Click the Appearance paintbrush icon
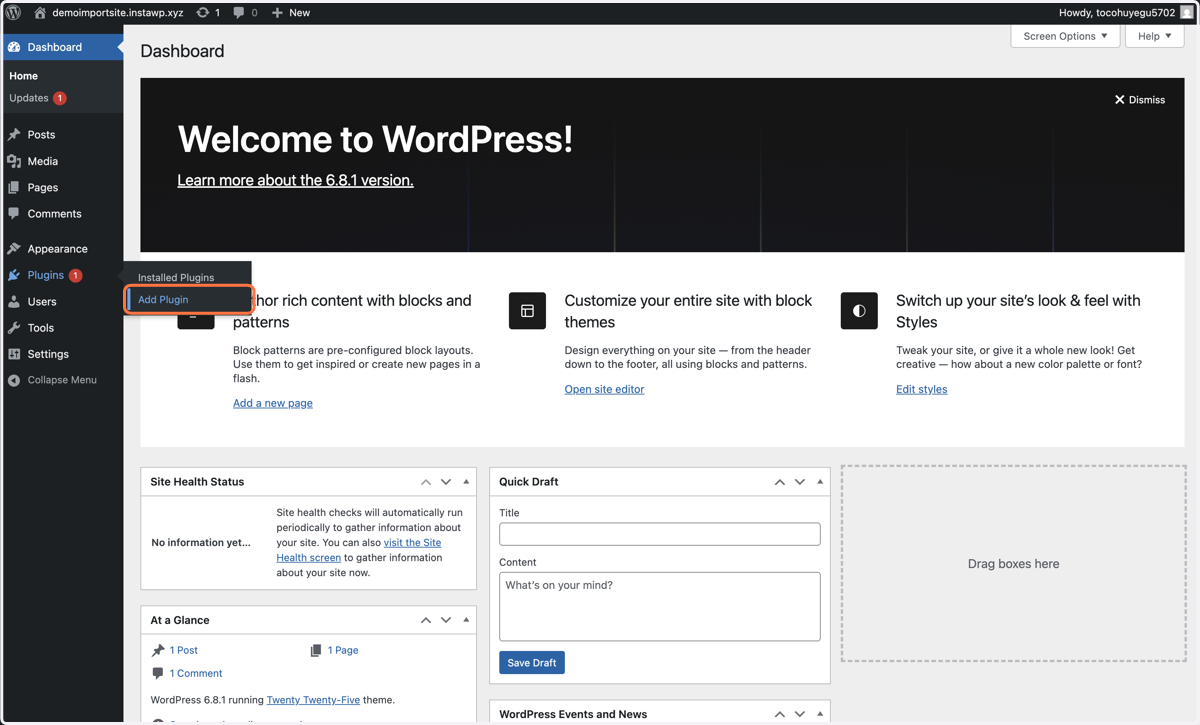Screen dimensions: 1200x725 point(14,249)
